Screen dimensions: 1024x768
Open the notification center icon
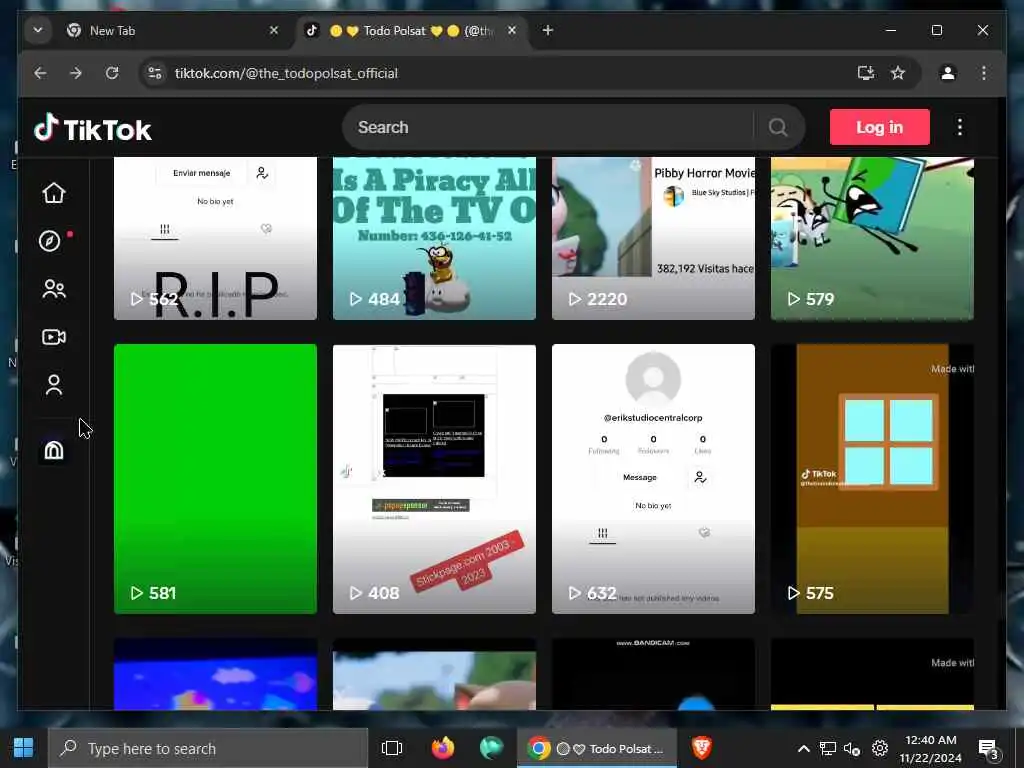point(989,749)
